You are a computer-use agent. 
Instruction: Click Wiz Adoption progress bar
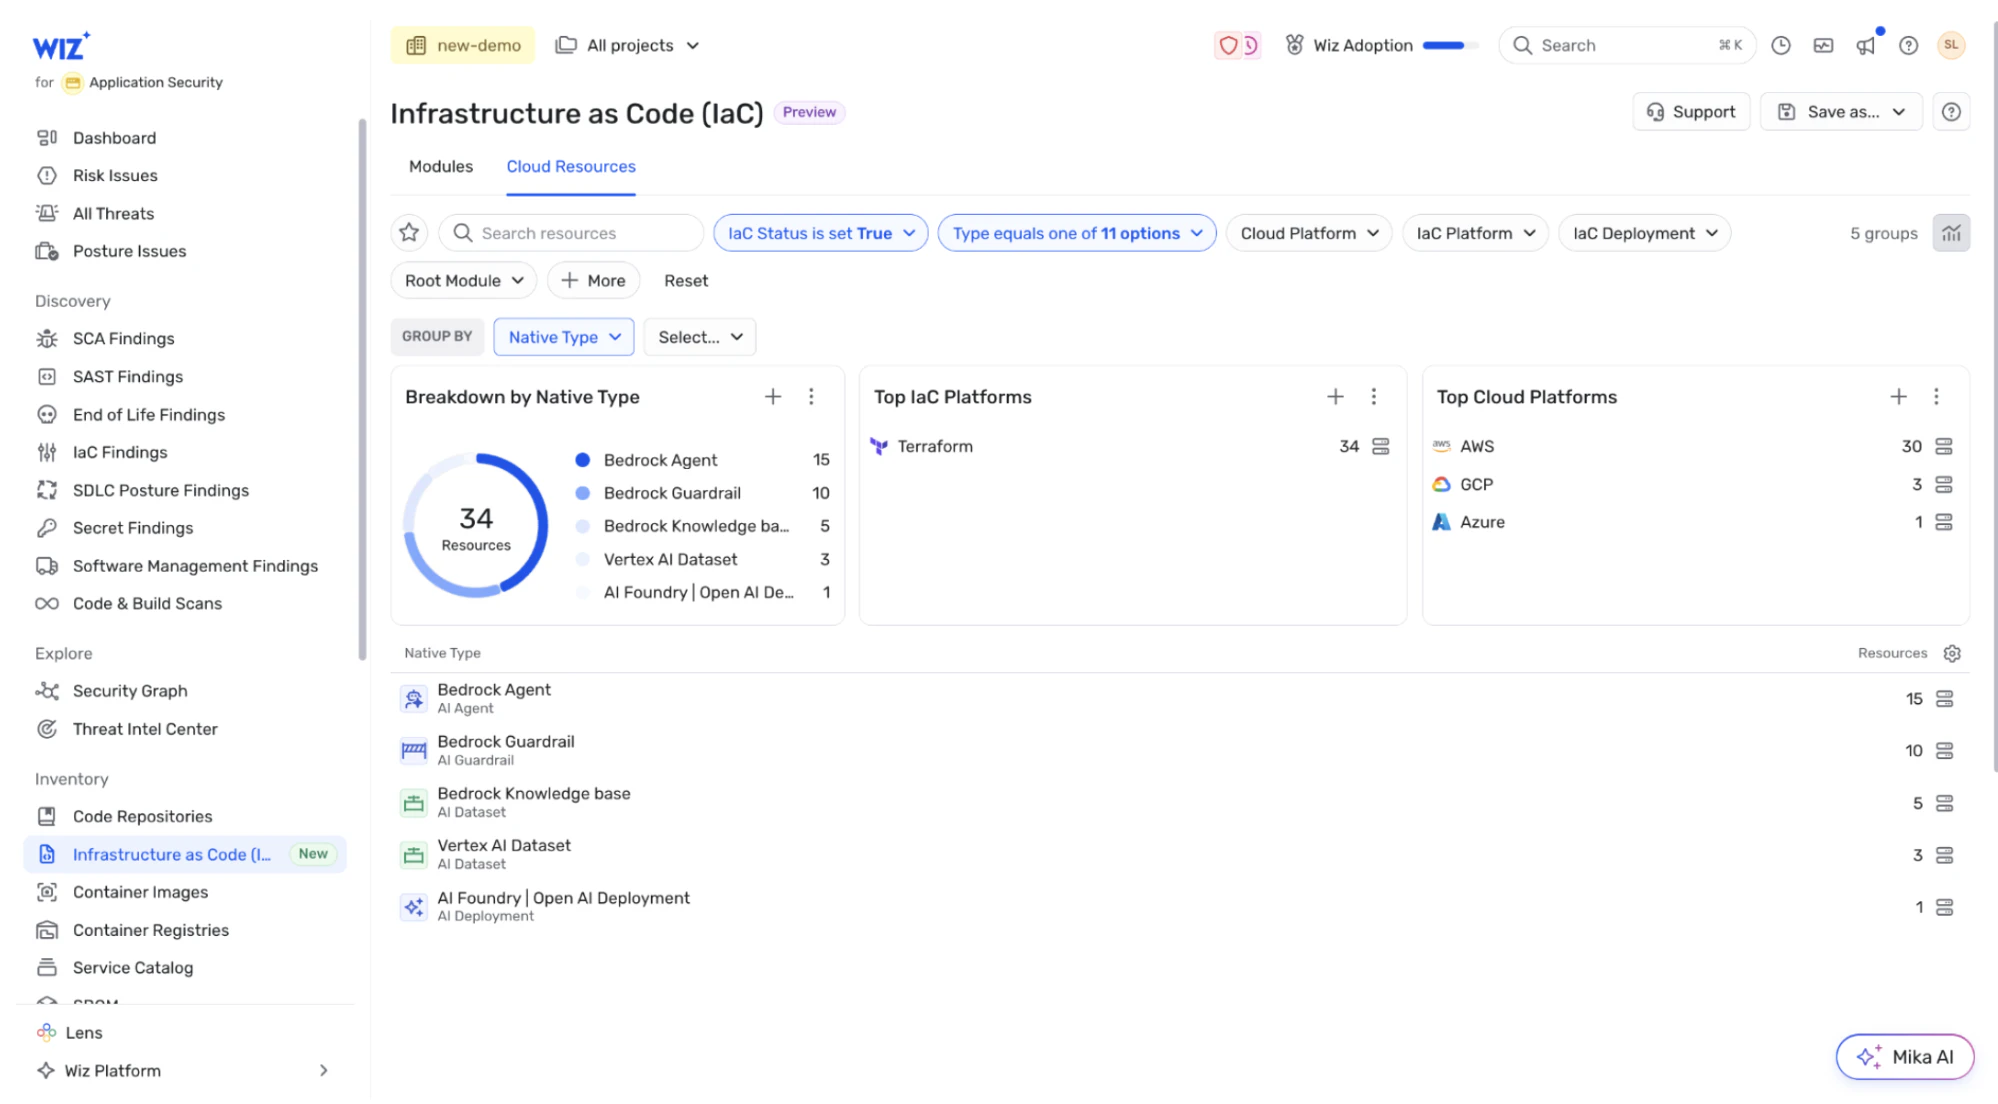pyautogui.click(x=1449, y=45)
